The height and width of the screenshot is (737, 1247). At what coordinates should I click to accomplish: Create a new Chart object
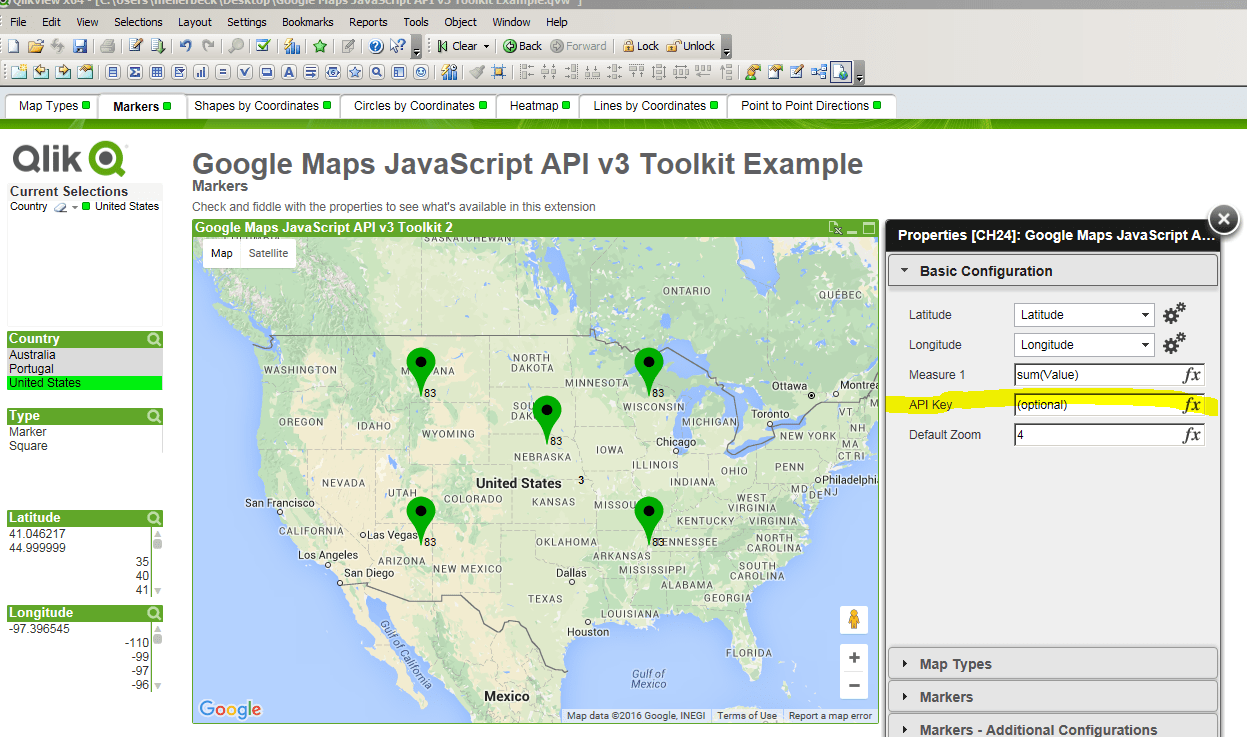pos(200,72)
